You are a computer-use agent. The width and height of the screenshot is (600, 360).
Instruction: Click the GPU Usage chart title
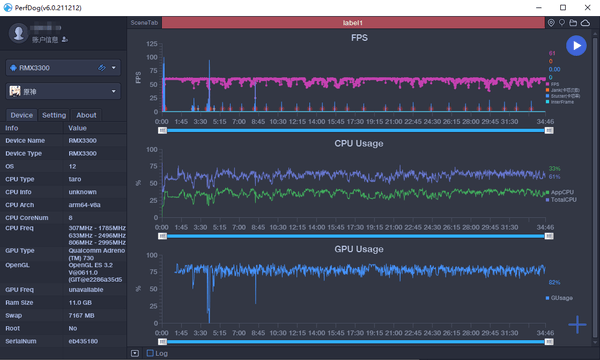pyautogui.click(x=359, y=249)
